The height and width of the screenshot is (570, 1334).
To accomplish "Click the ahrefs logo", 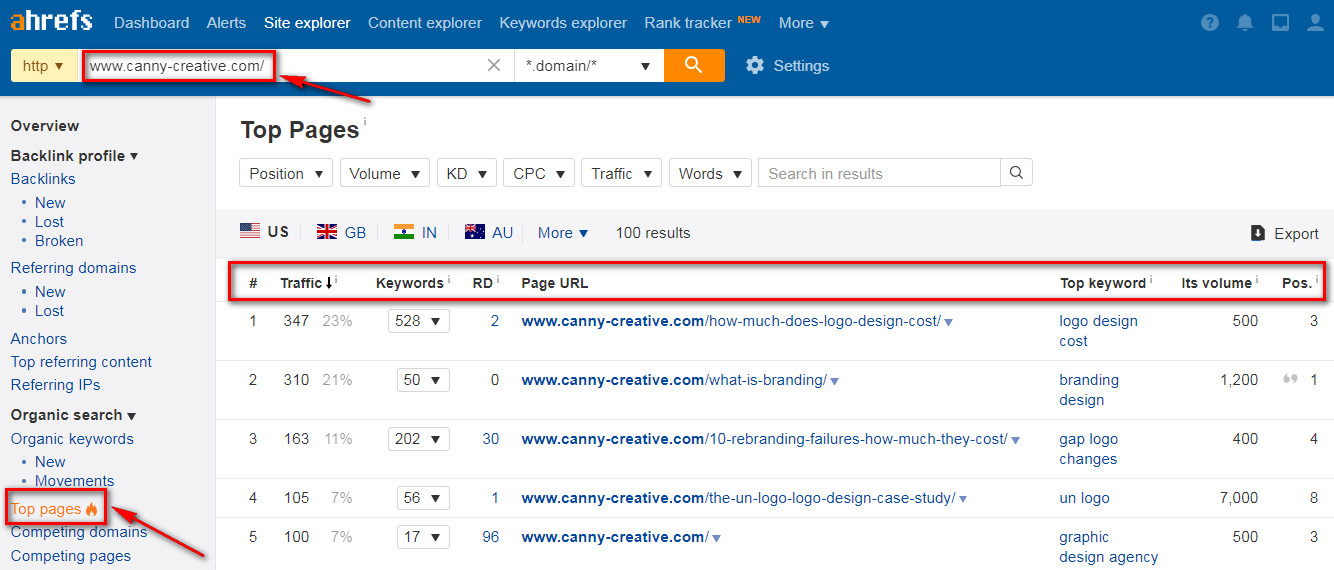I will [x=51, y=21].
